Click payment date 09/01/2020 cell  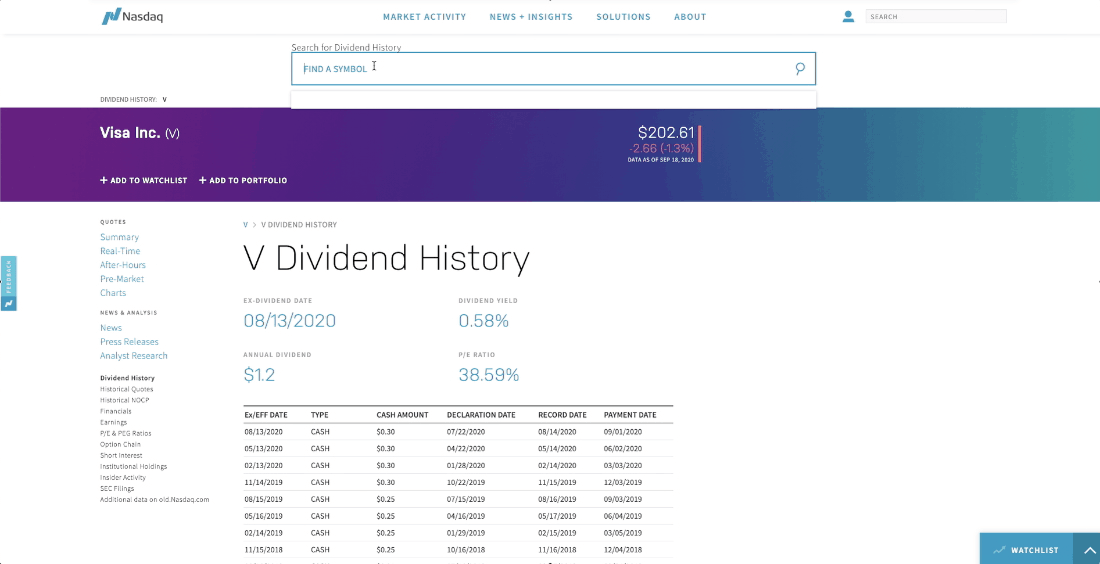pos(623,432)
